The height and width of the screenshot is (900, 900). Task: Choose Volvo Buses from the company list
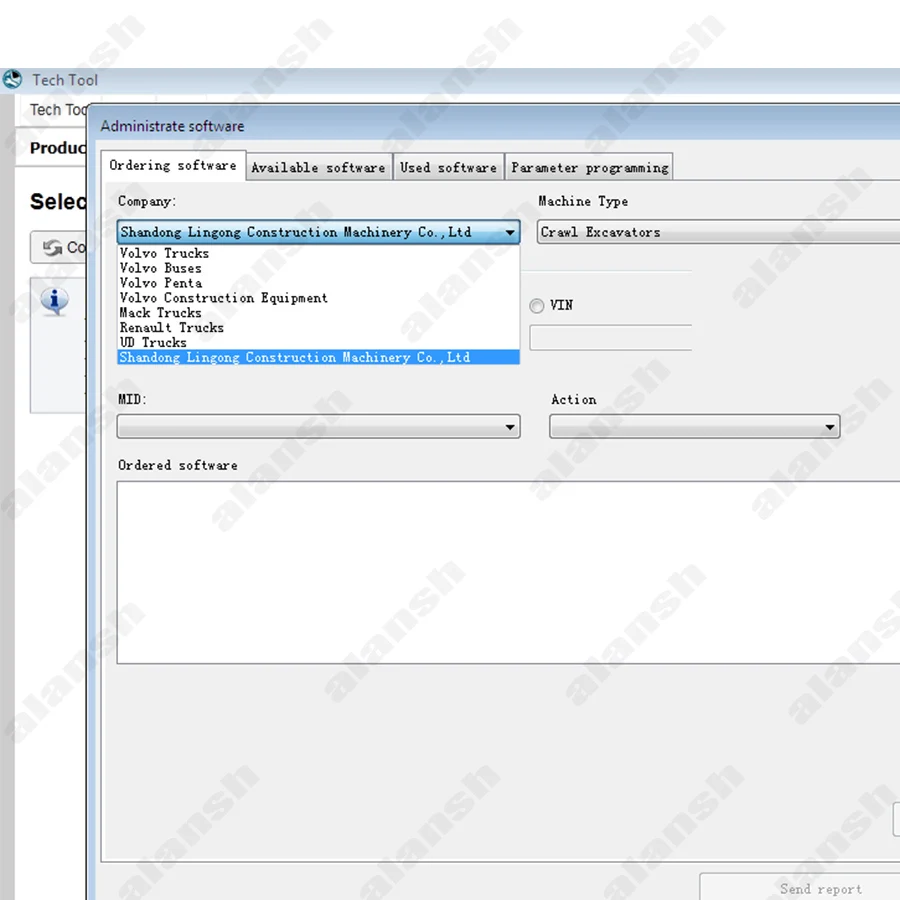click(x=319, y=268)
